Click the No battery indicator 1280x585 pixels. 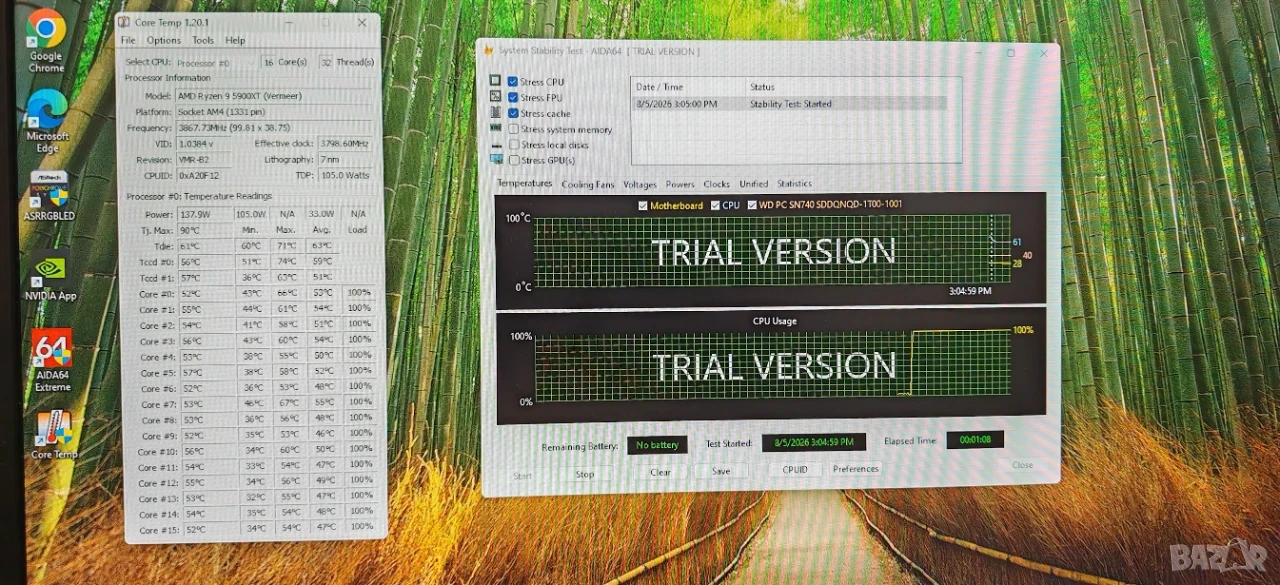tap(657, 445)
